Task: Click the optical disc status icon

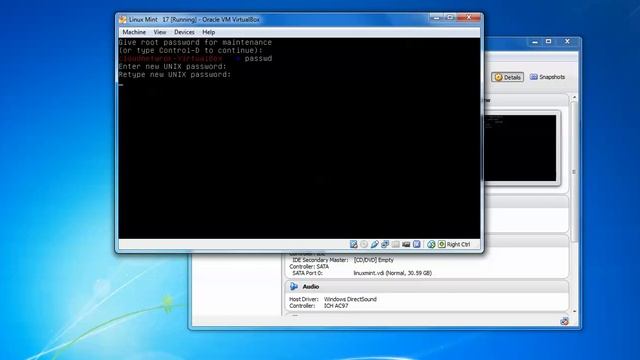Action: tap(364, 244)
